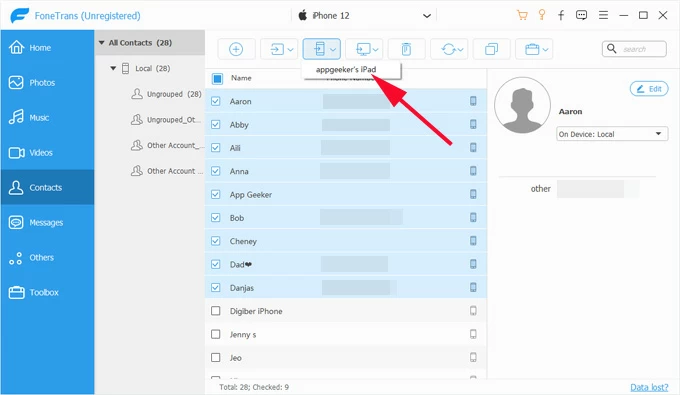Screen dimensions: 680x395
Task: Click the contacts search field
Action: (634, 49)
